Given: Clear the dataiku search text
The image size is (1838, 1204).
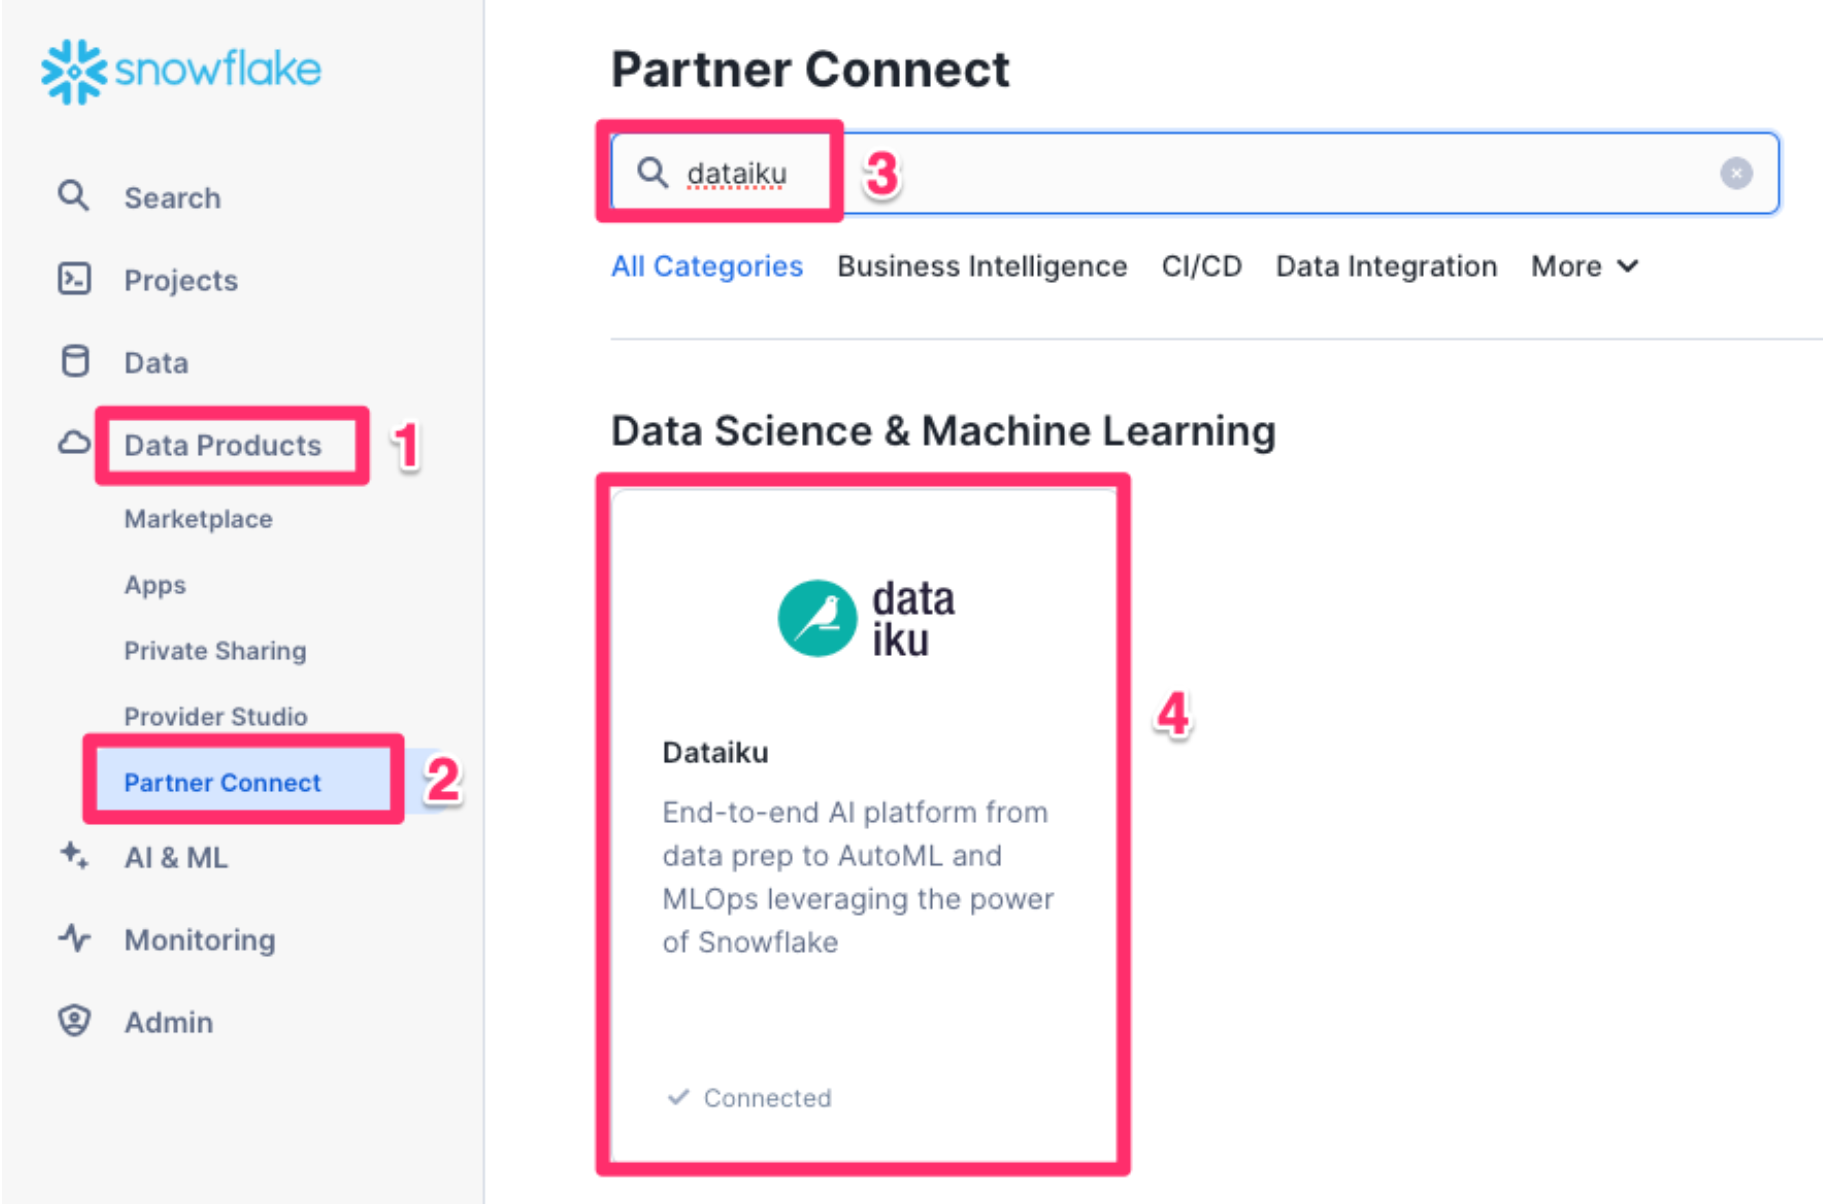Looking at the screenshot, I should pos(1735,173).
